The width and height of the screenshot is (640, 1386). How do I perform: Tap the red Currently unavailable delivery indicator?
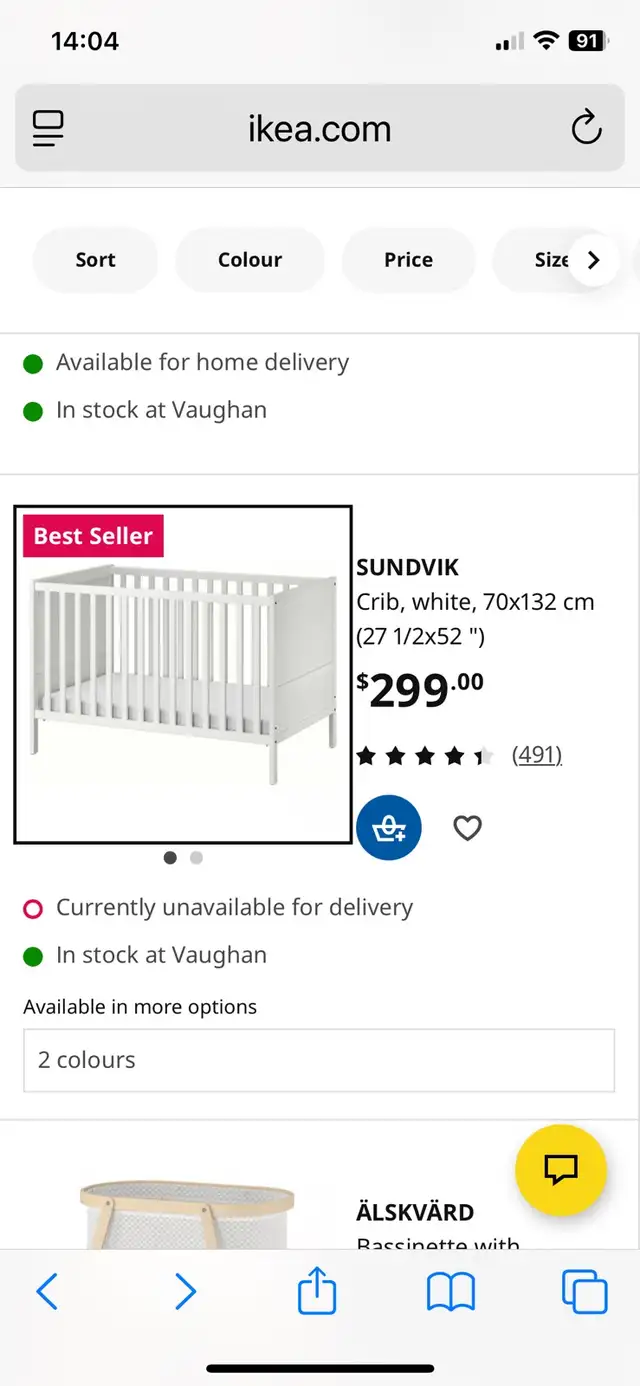(33, 908)
